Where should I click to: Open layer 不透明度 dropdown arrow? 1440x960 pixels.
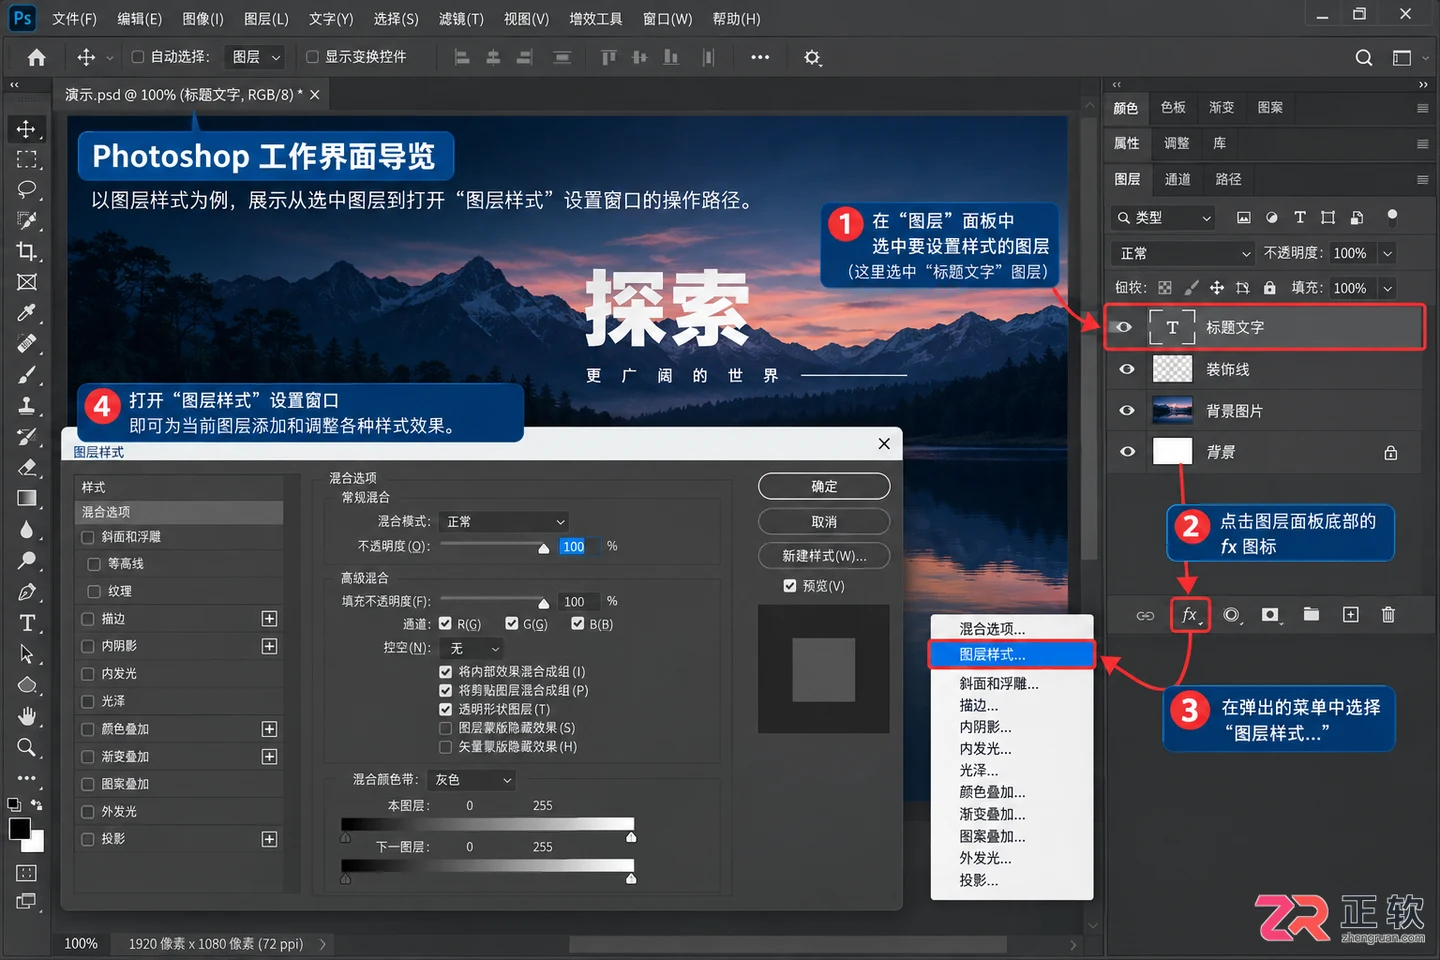tap(1388, 253)
